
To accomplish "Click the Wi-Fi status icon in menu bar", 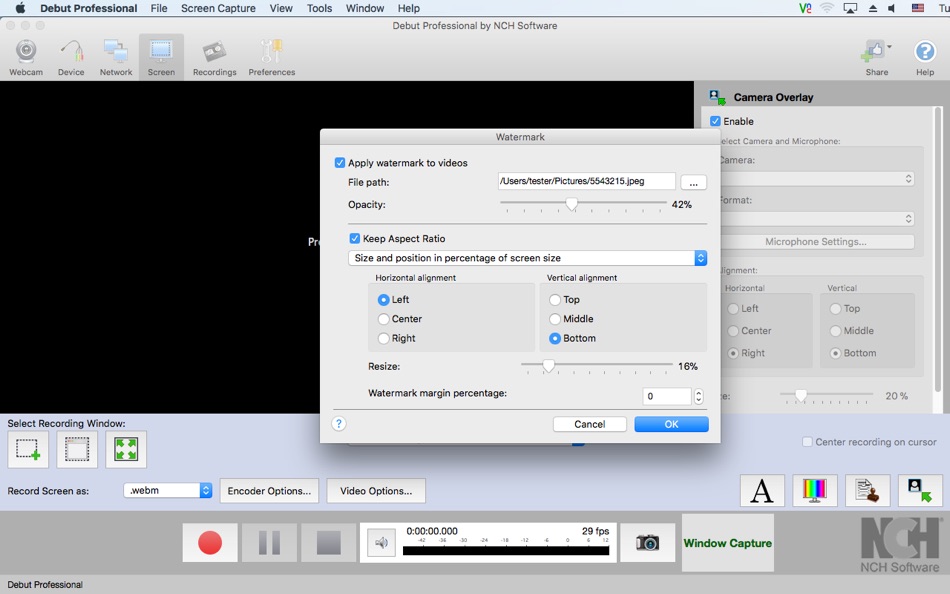I will 826,8.
